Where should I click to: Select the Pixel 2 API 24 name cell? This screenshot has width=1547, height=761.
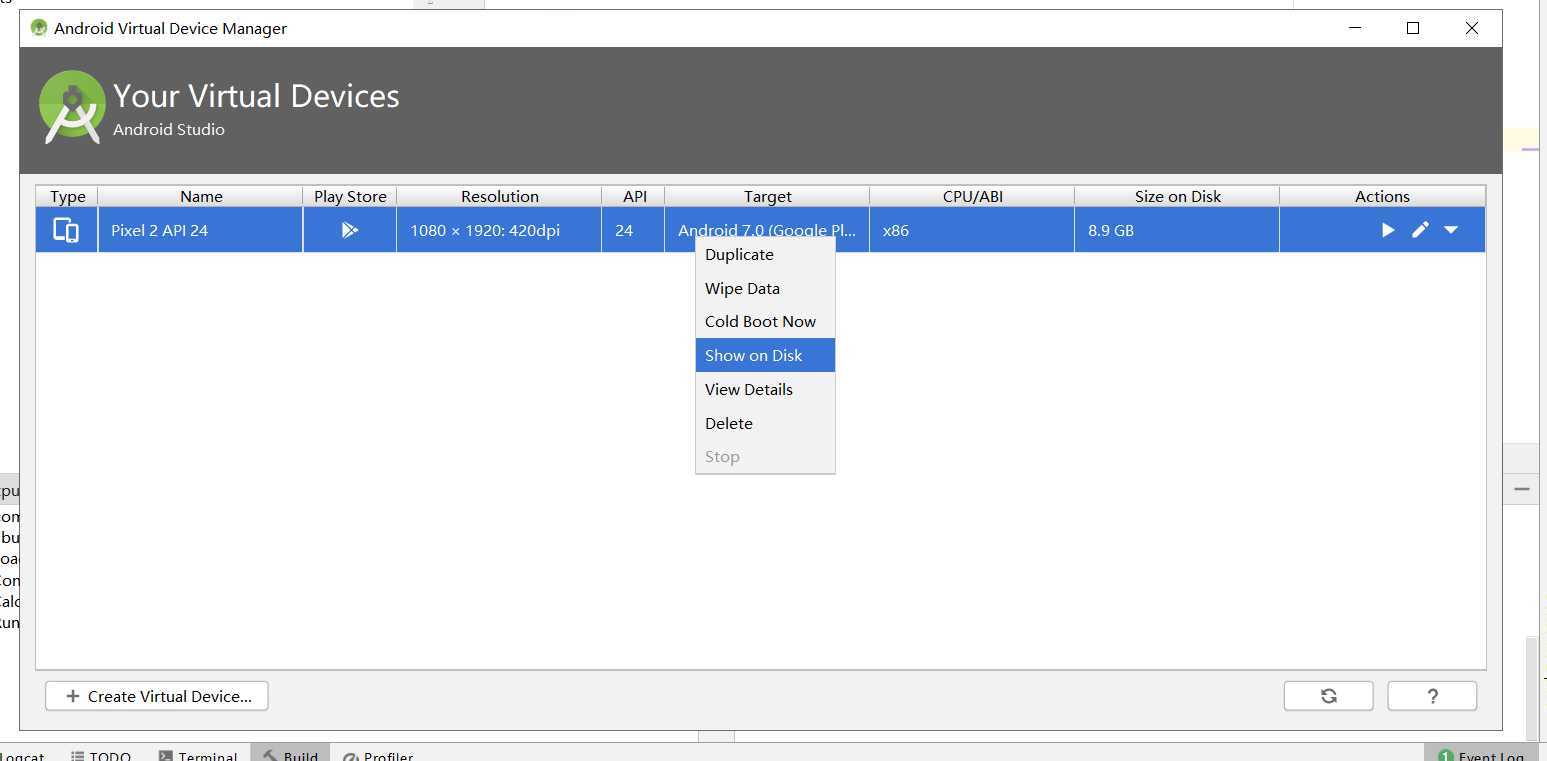pos(200,230)
